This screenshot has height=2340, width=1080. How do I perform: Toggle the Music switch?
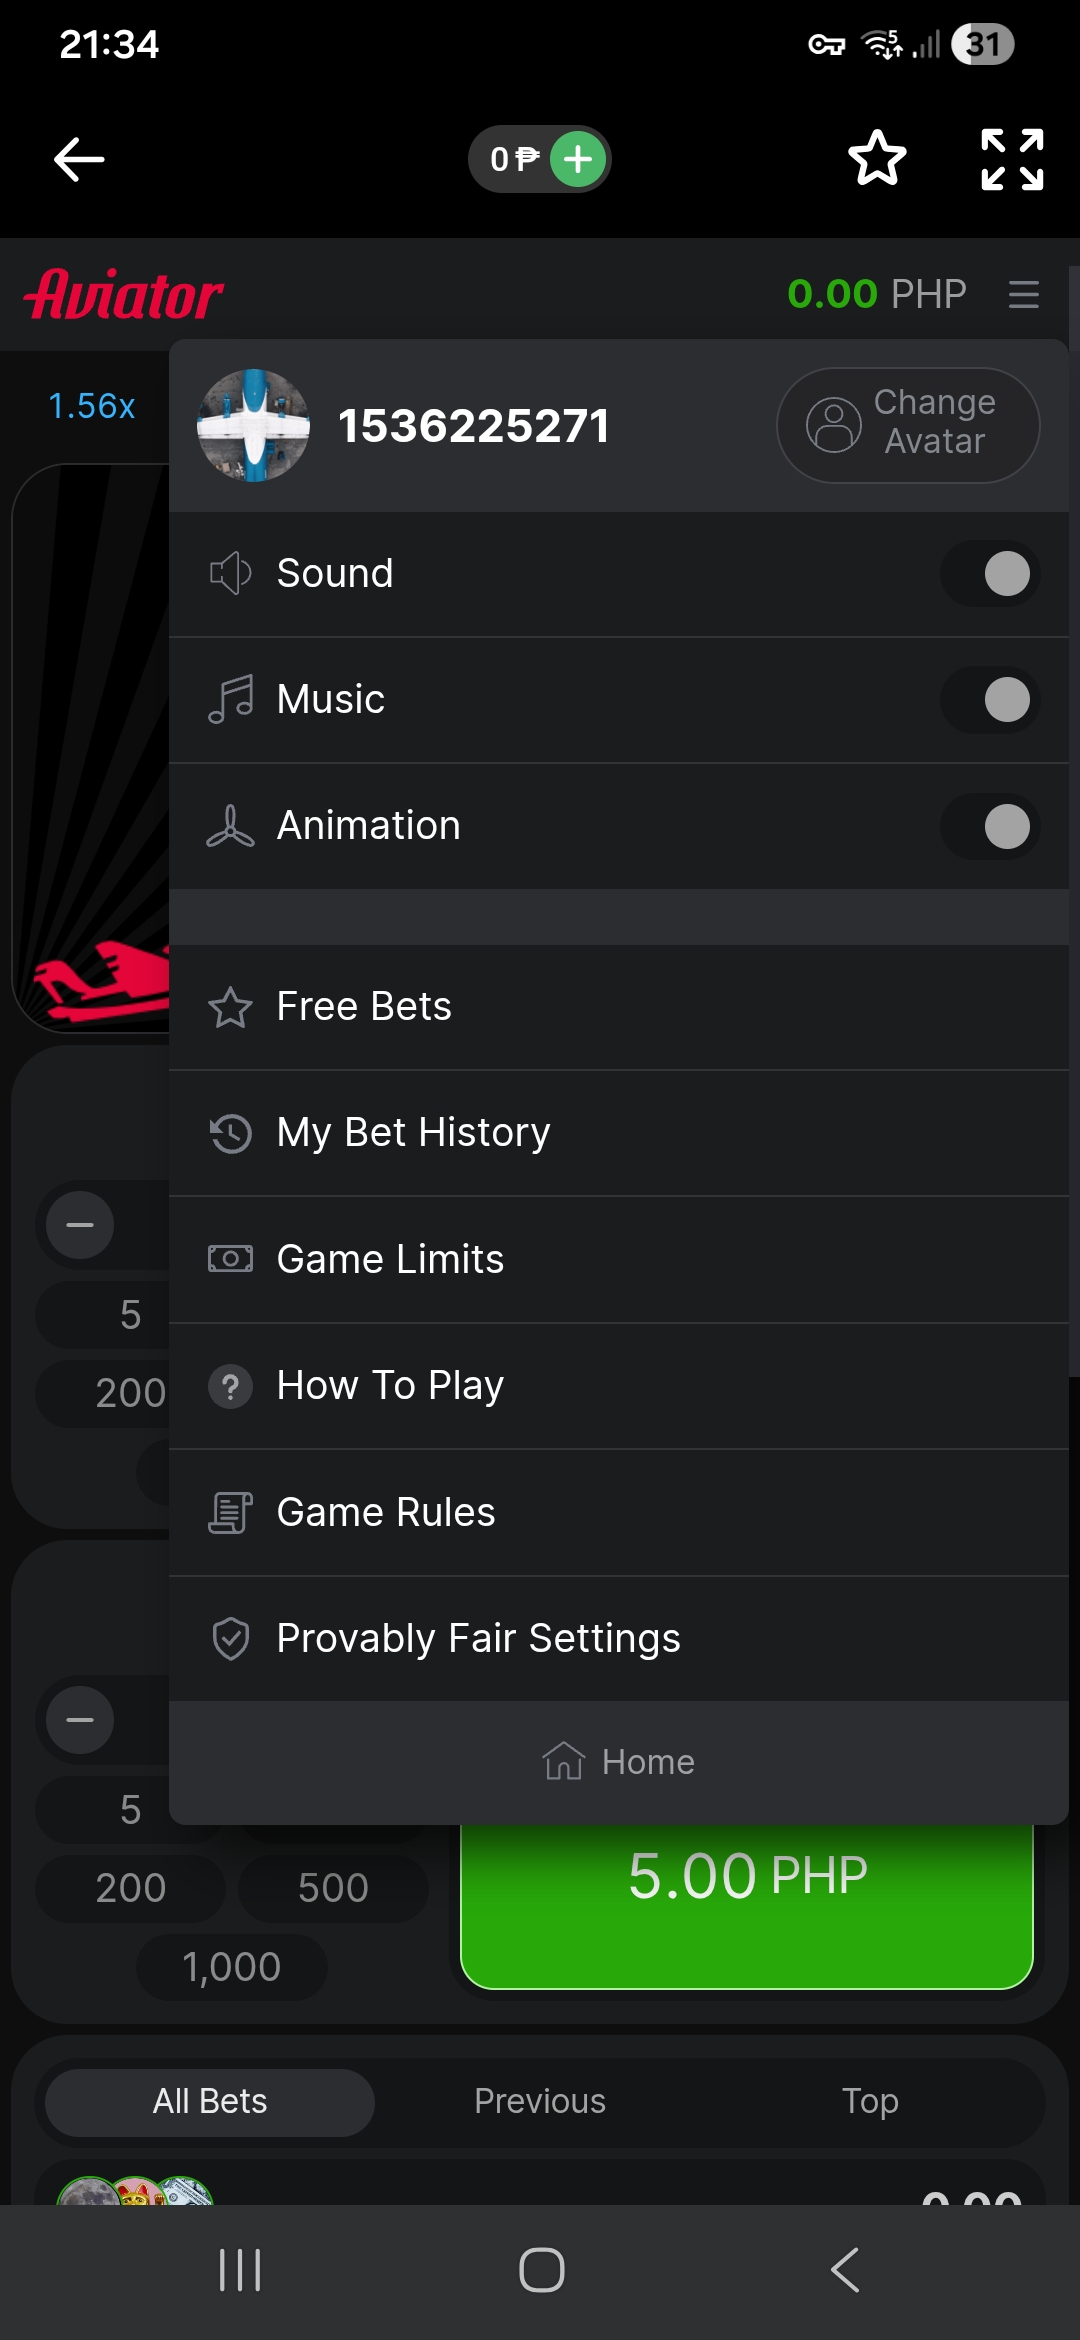[990, 700]
